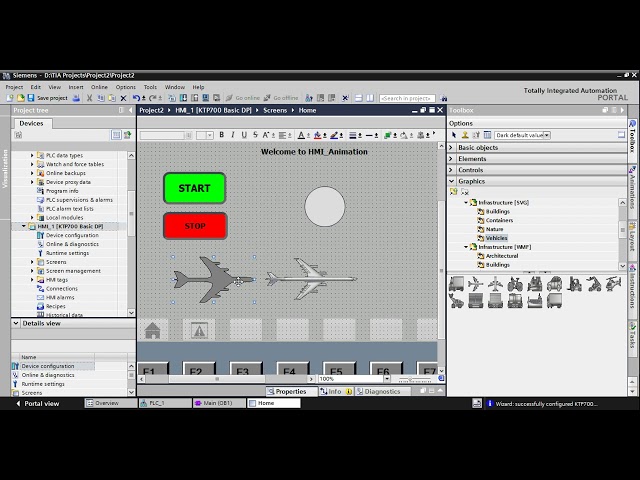Collapse the Infrastructure [SVG] tree node

click(x=466, y=202)
